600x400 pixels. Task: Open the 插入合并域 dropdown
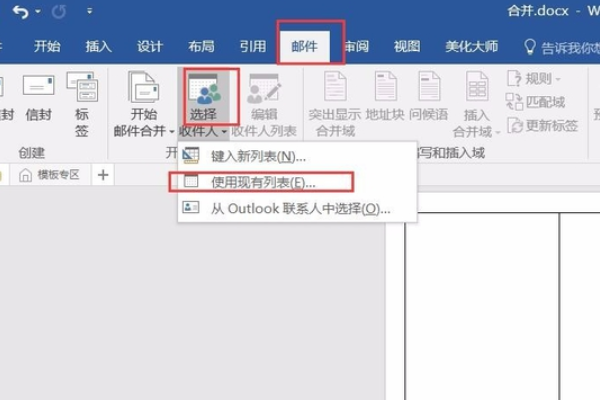click(x=477, y=104)
